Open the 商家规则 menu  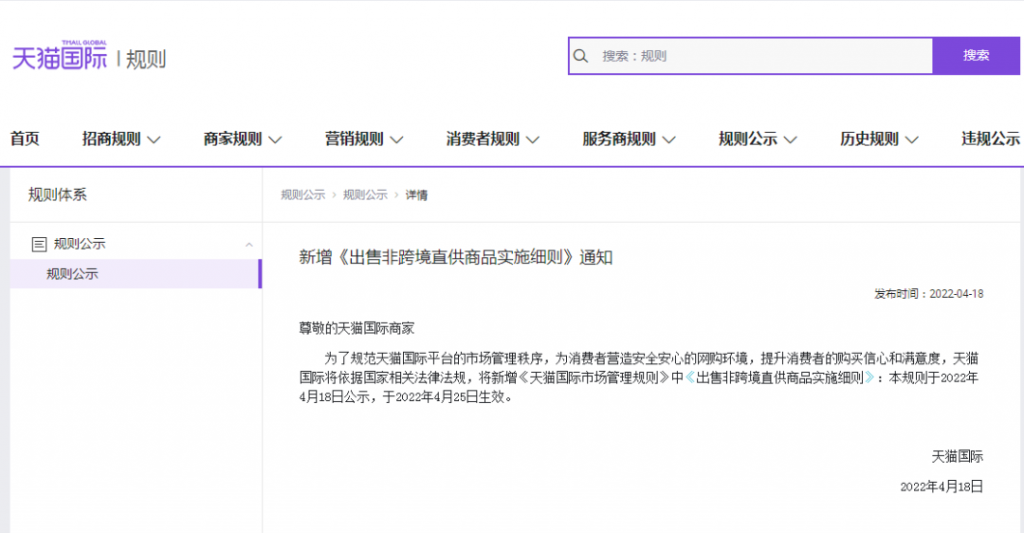click(232, 139)
